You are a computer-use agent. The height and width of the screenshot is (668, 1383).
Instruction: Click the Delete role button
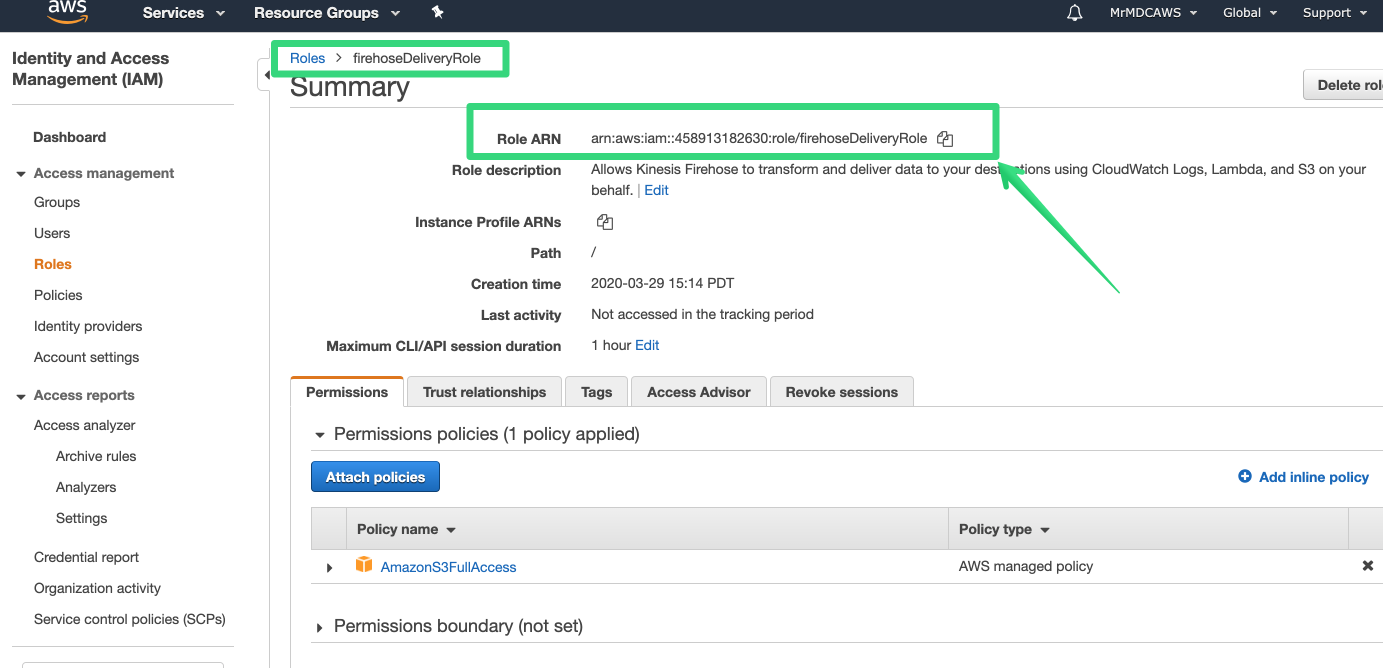tap(1344, 85)
